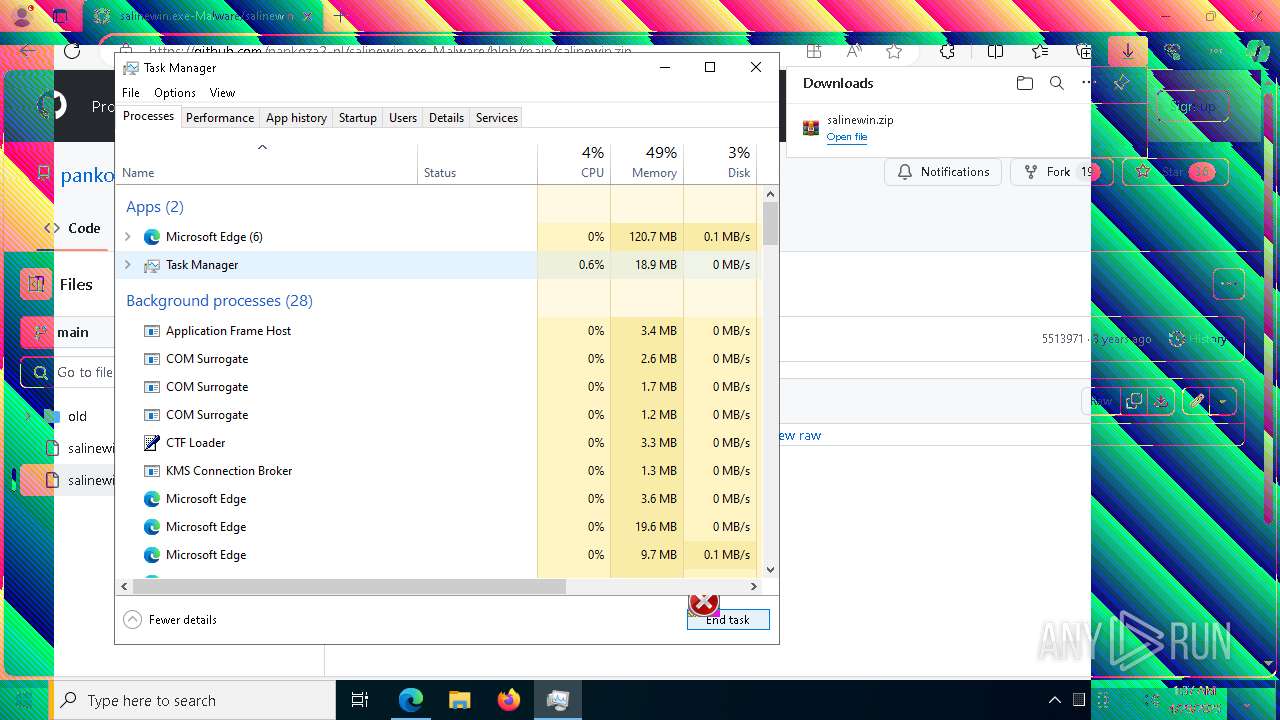
Task: Select COM Surrogate row using 1.2 MB
Action: tap(438, 415)
